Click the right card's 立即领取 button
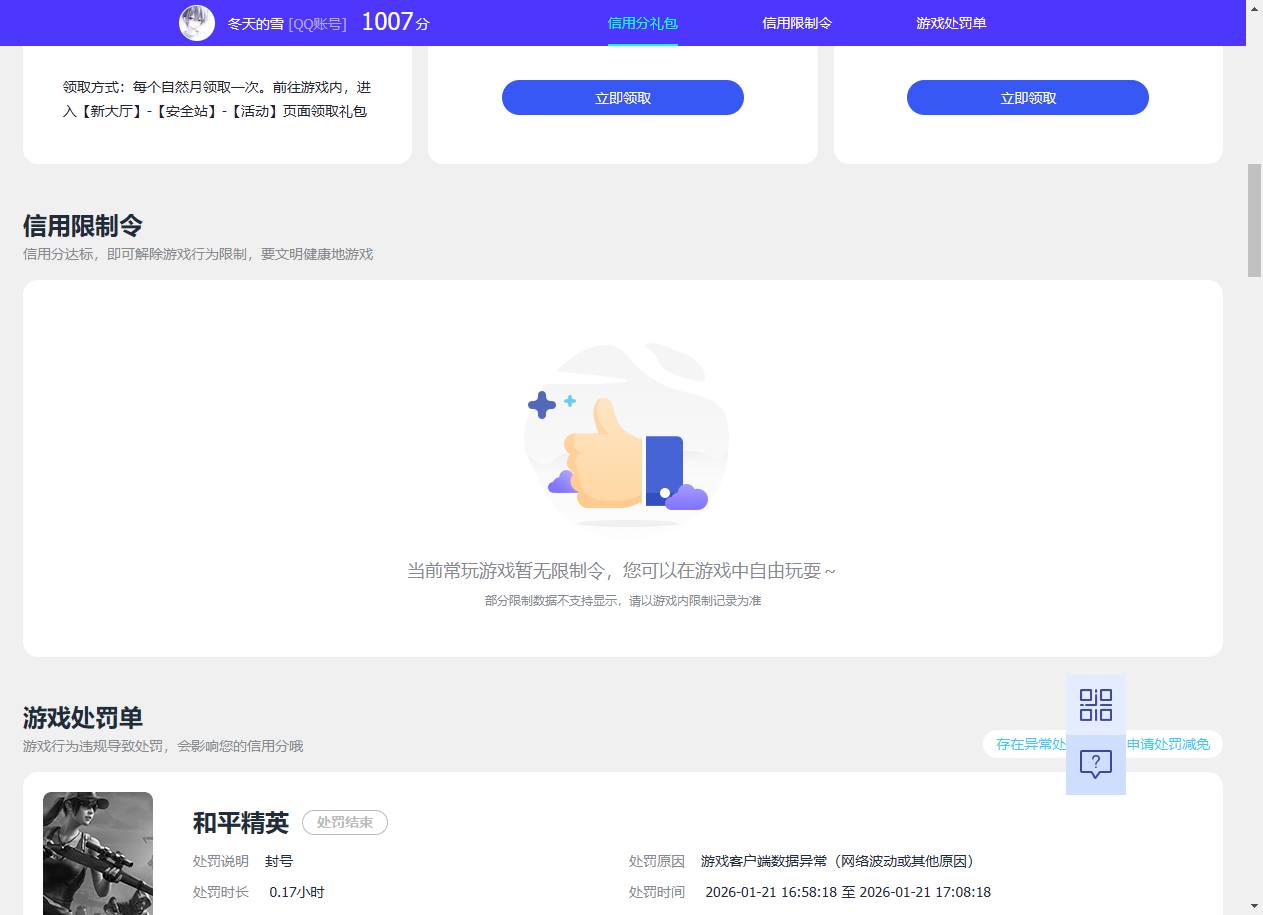 point(1028,98)
